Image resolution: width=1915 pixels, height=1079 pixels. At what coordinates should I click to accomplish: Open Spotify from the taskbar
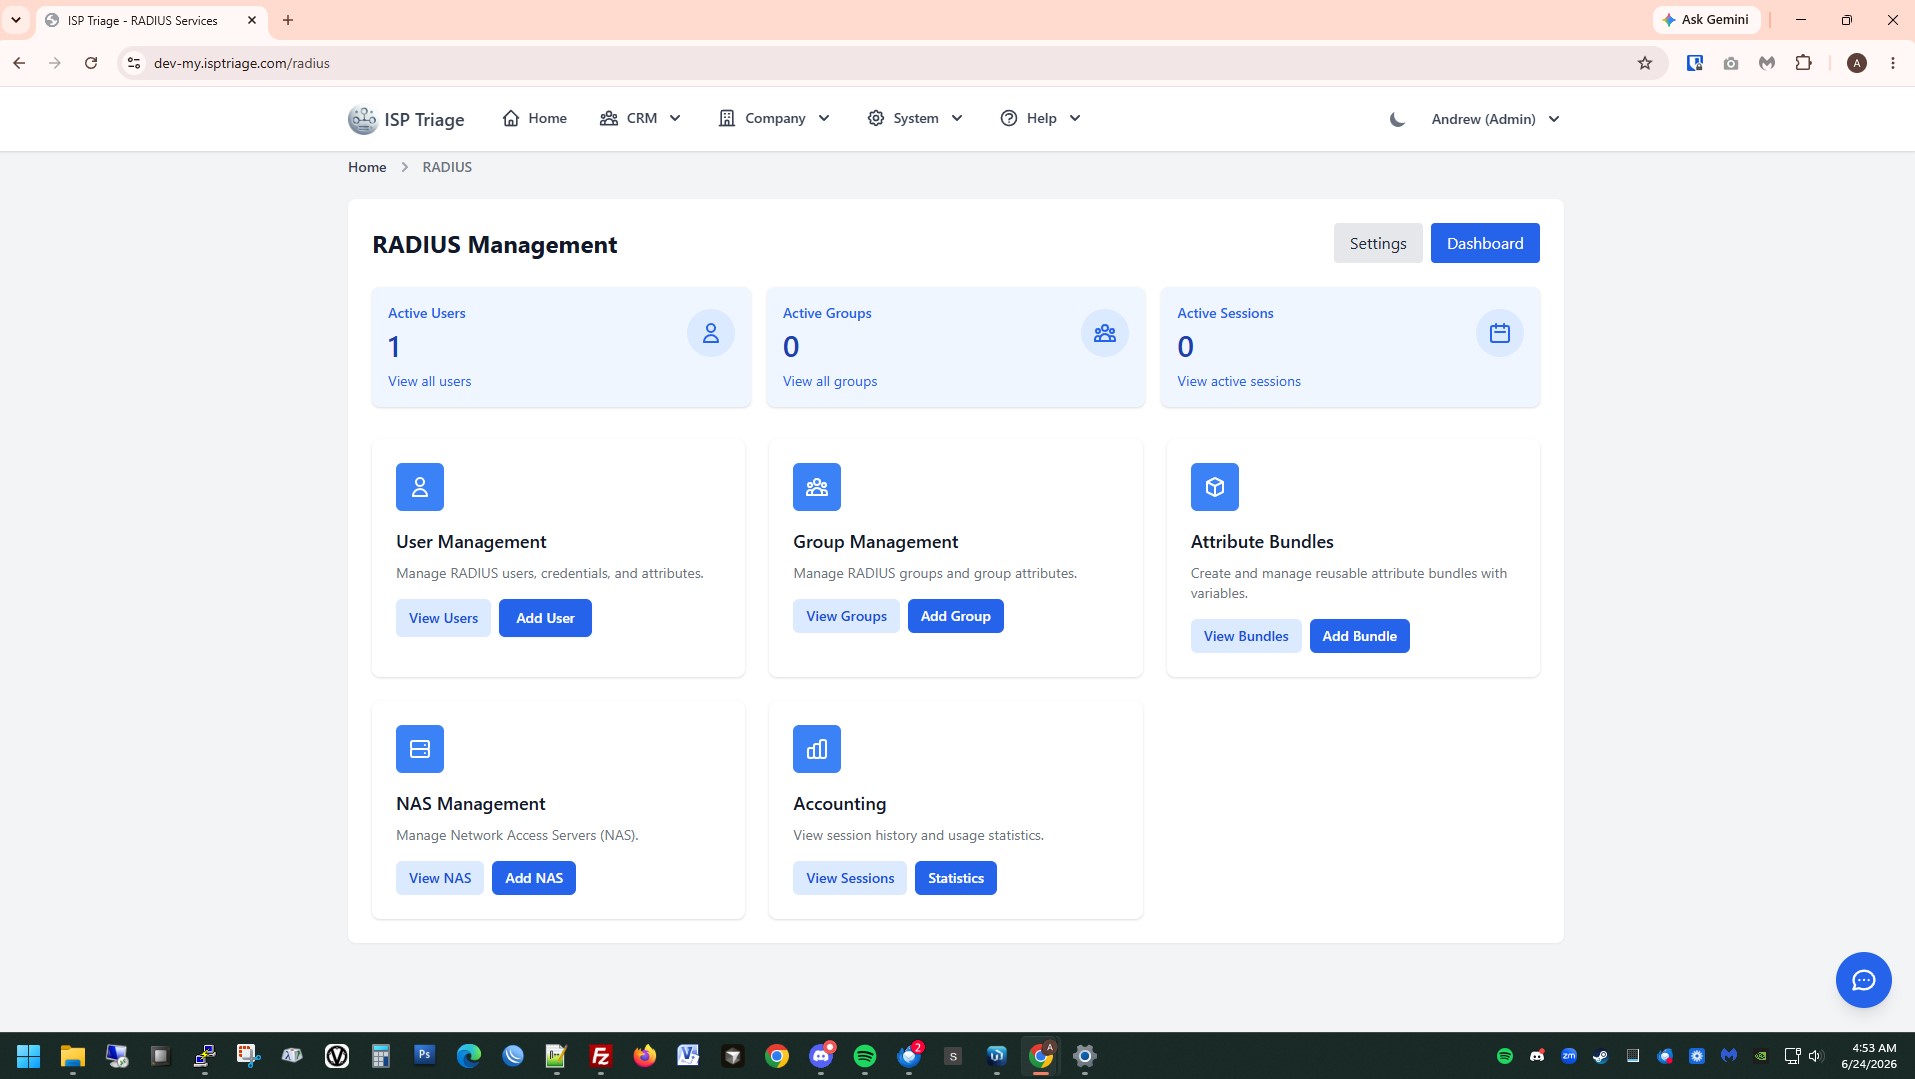click(x=865, y=1056)
